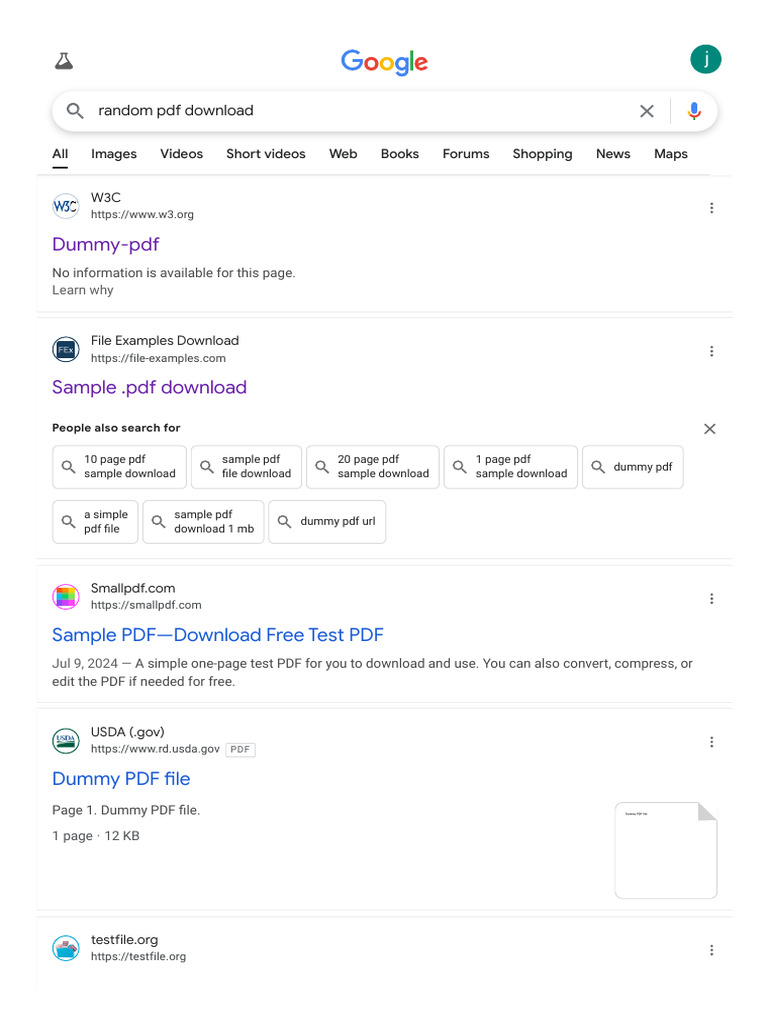This screenshot has height=1024, width=768.
Task: Open the Dummy-pdf W3C link
Action: 106,244
